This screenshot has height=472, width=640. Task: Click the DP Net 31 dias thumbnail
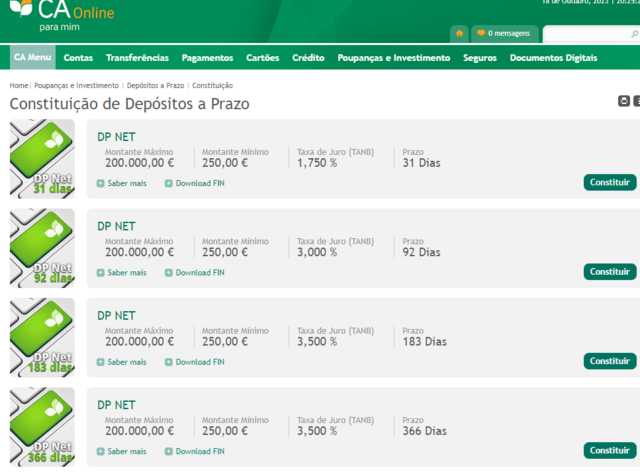pyautogui.click(x=42, y=159)
